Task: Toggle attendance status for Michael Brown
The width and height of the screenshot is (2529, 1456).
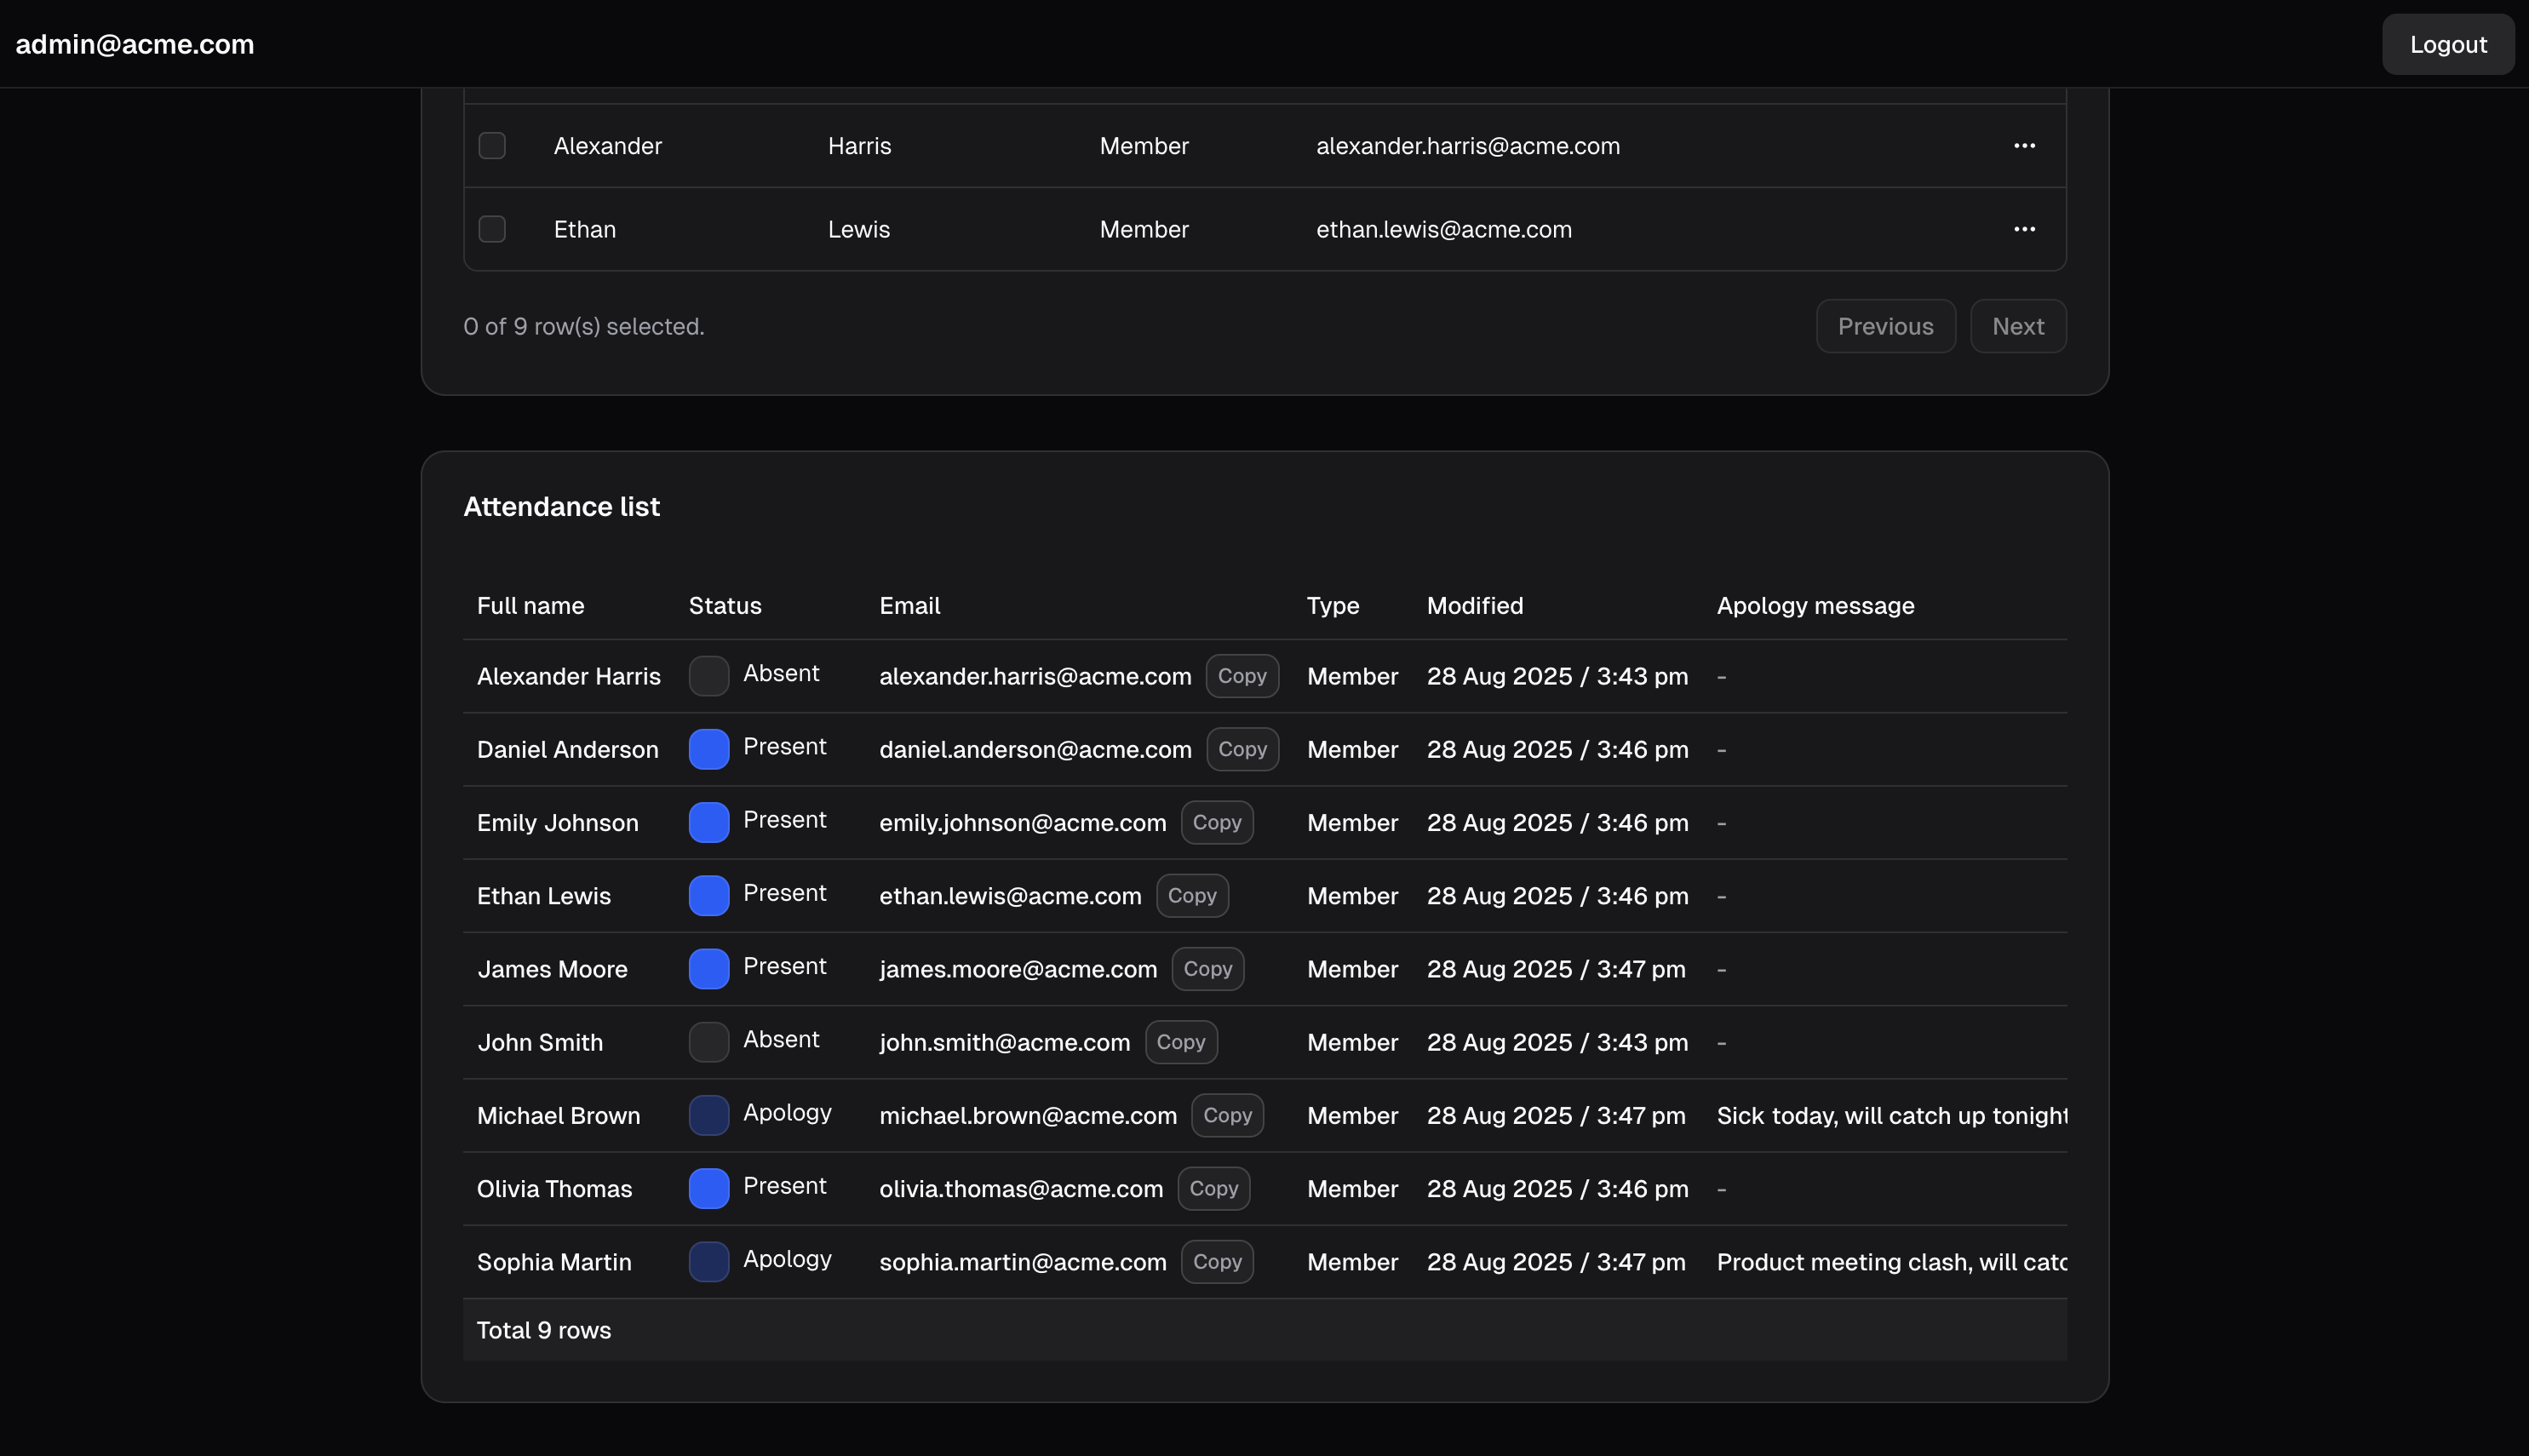Action: pos(709,1115)
